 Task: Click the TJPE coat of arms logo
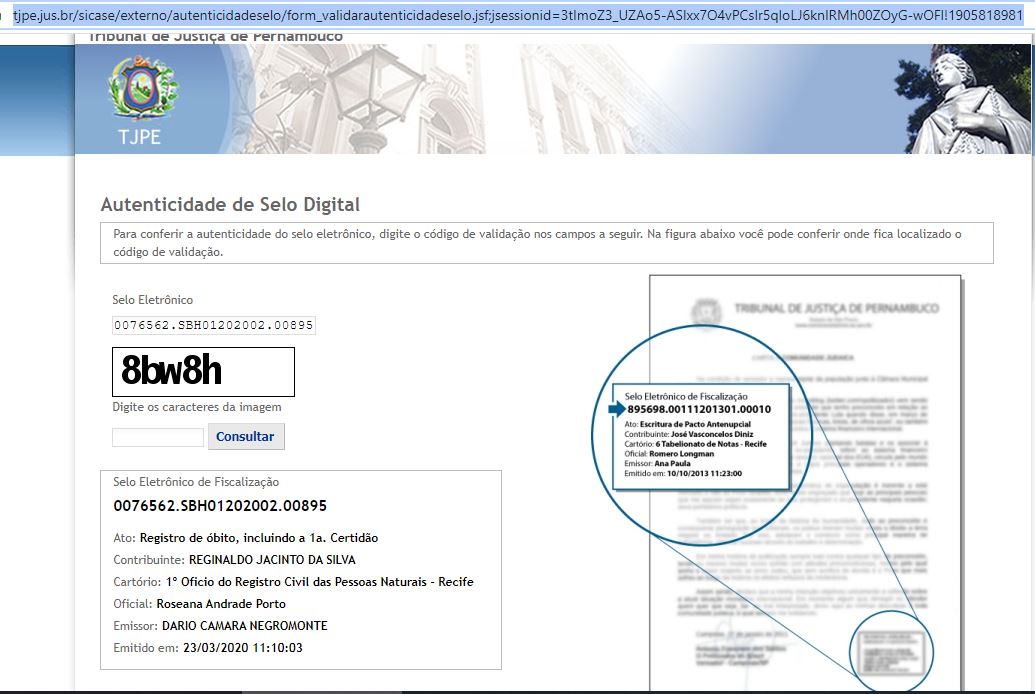pyautogui.click(x=143, y=88)
